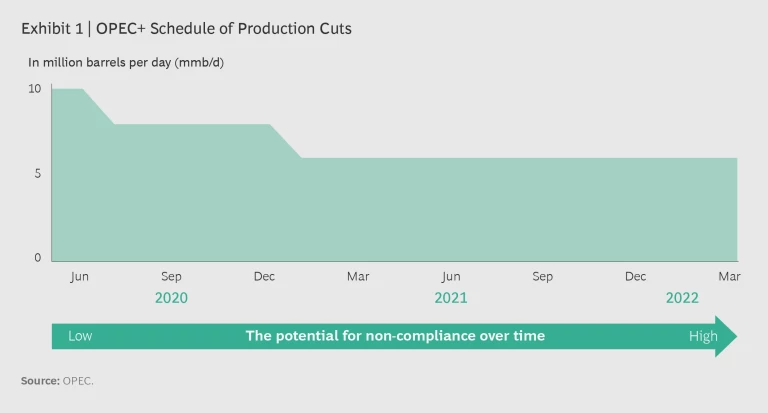Select the "Jun" label above 2021
Viewport: 768px width, 413px height.
(x=451, y=276)
